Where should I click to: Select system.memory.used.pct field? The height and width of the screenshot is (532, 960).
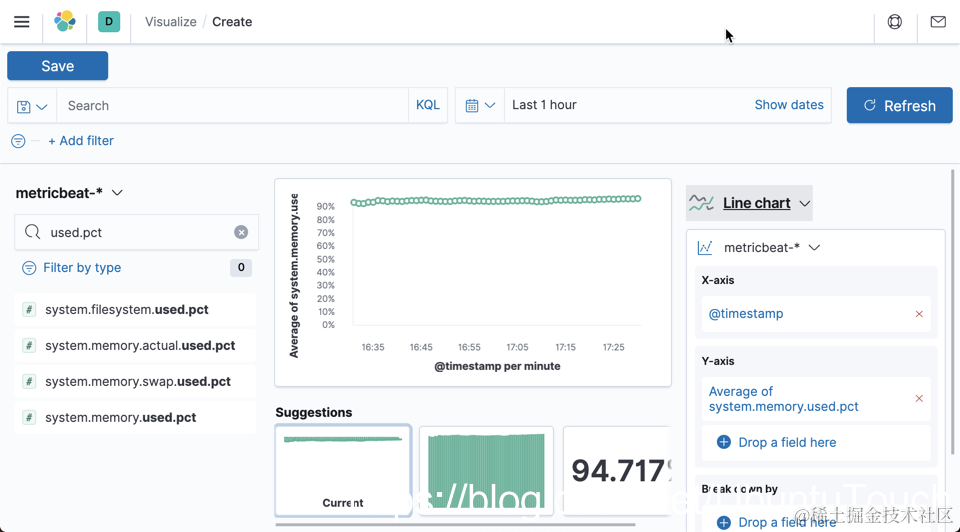point(135,418)
